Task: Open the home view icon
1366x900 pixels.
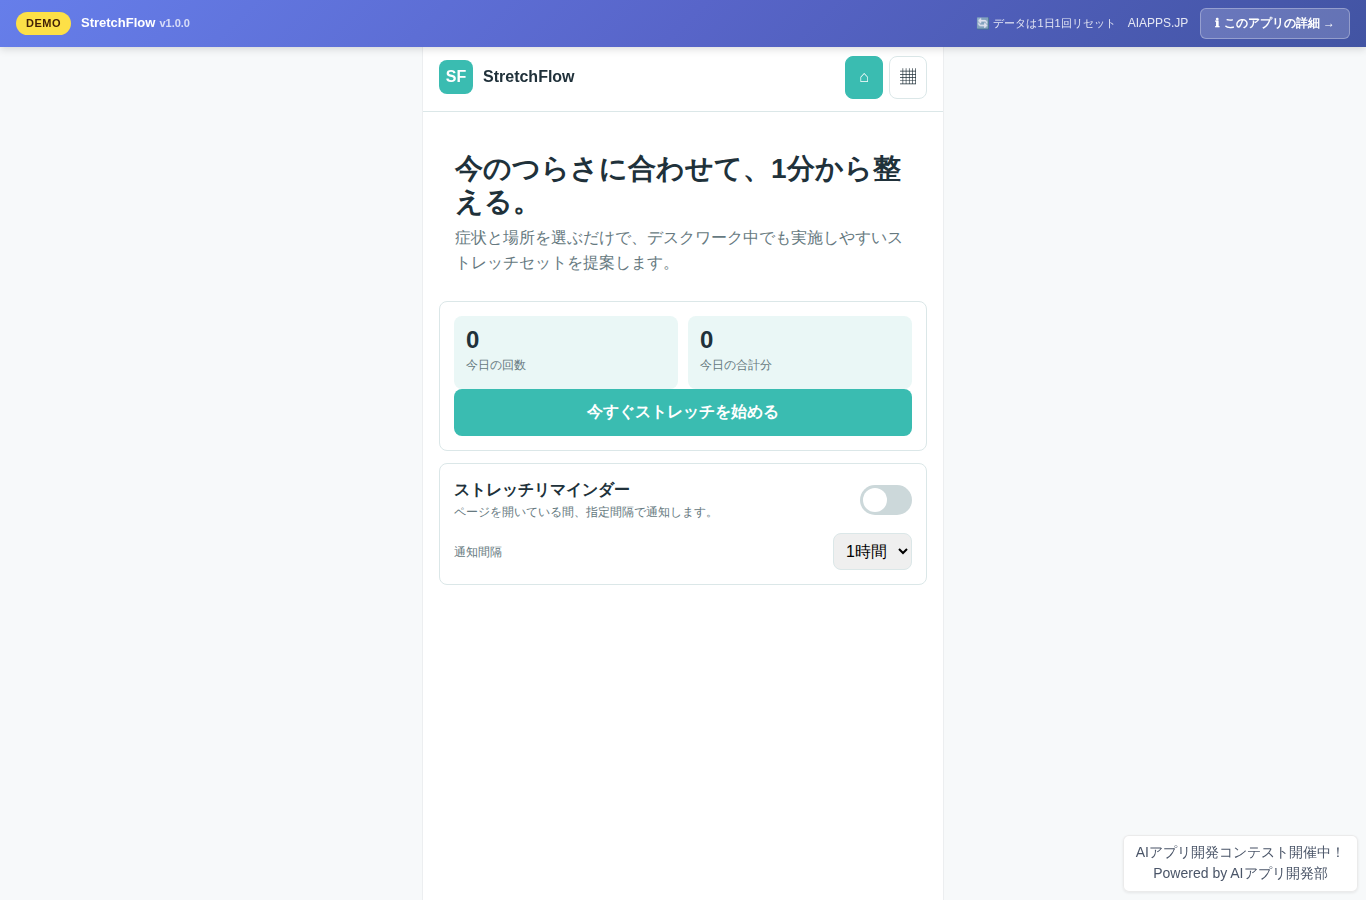Action: [864, 77]
